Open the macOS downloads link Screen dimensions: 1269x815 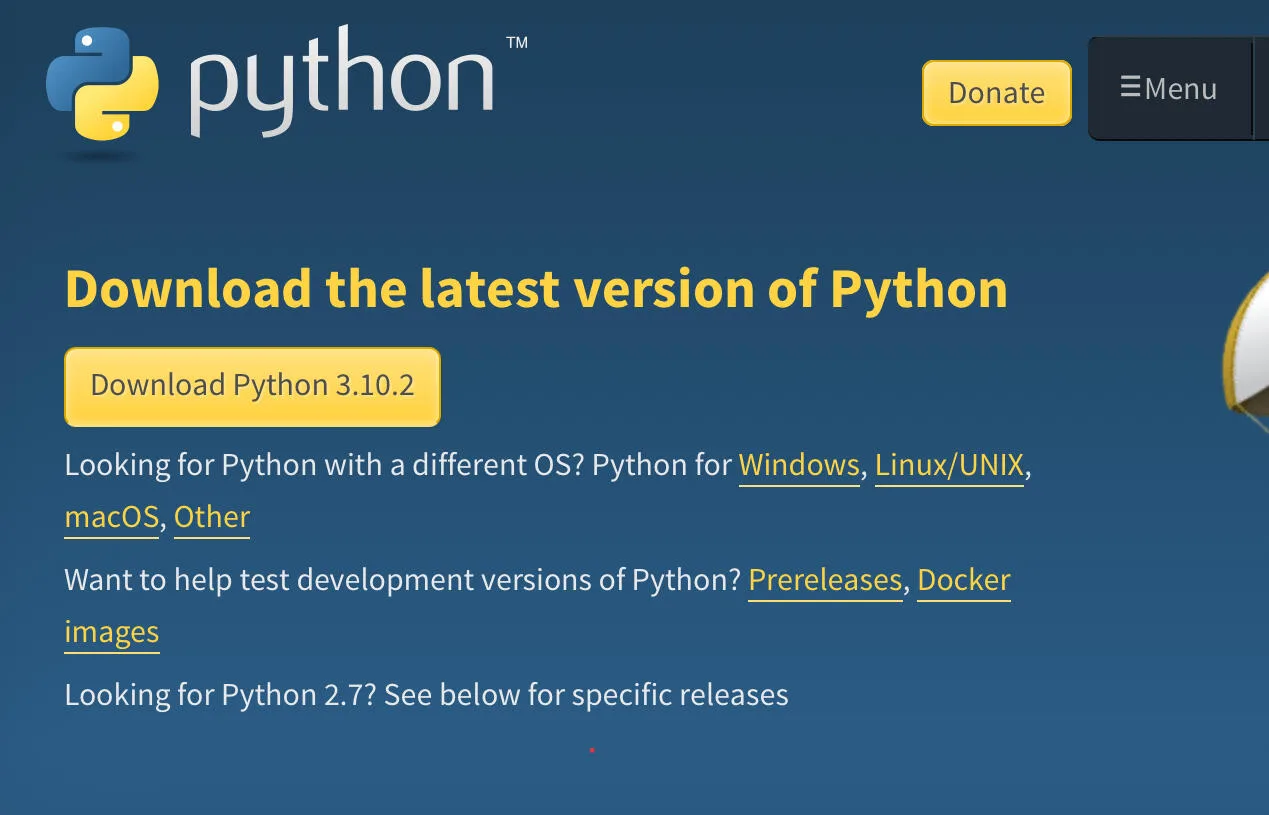111,517
